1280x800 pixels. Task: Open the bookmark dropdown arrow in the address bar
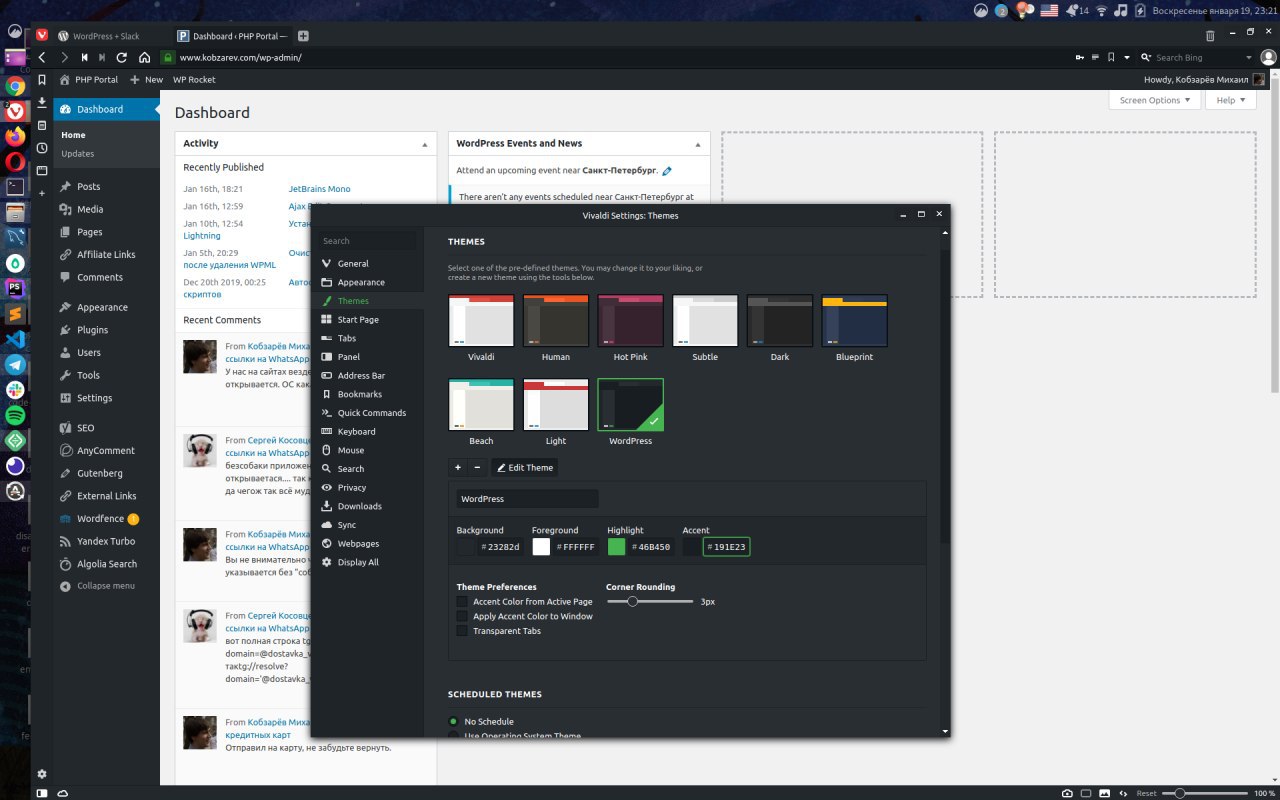1127,58
